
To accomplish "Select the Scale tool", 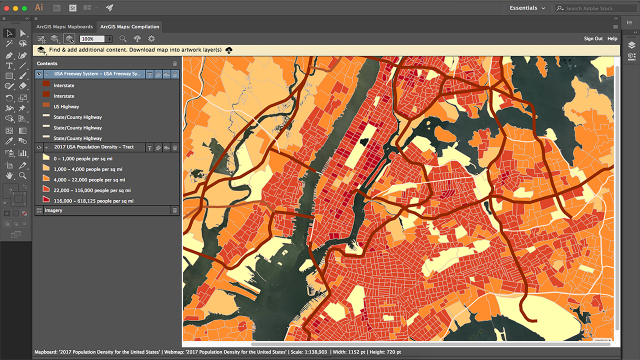I will (22, 98).
